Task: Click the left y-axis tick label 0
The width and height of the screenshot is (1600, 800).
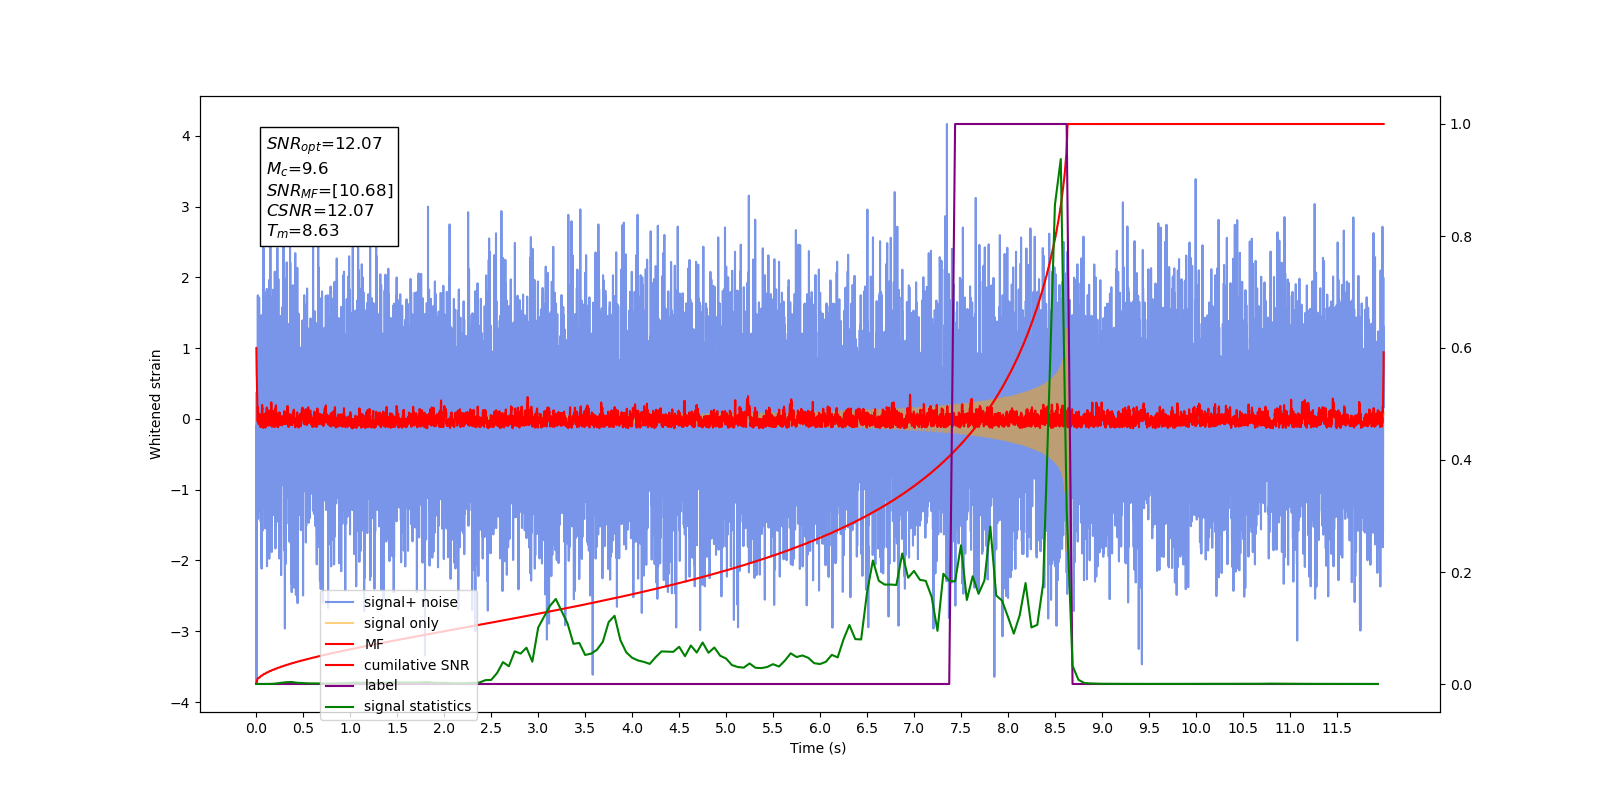Action: coord(186,419)
